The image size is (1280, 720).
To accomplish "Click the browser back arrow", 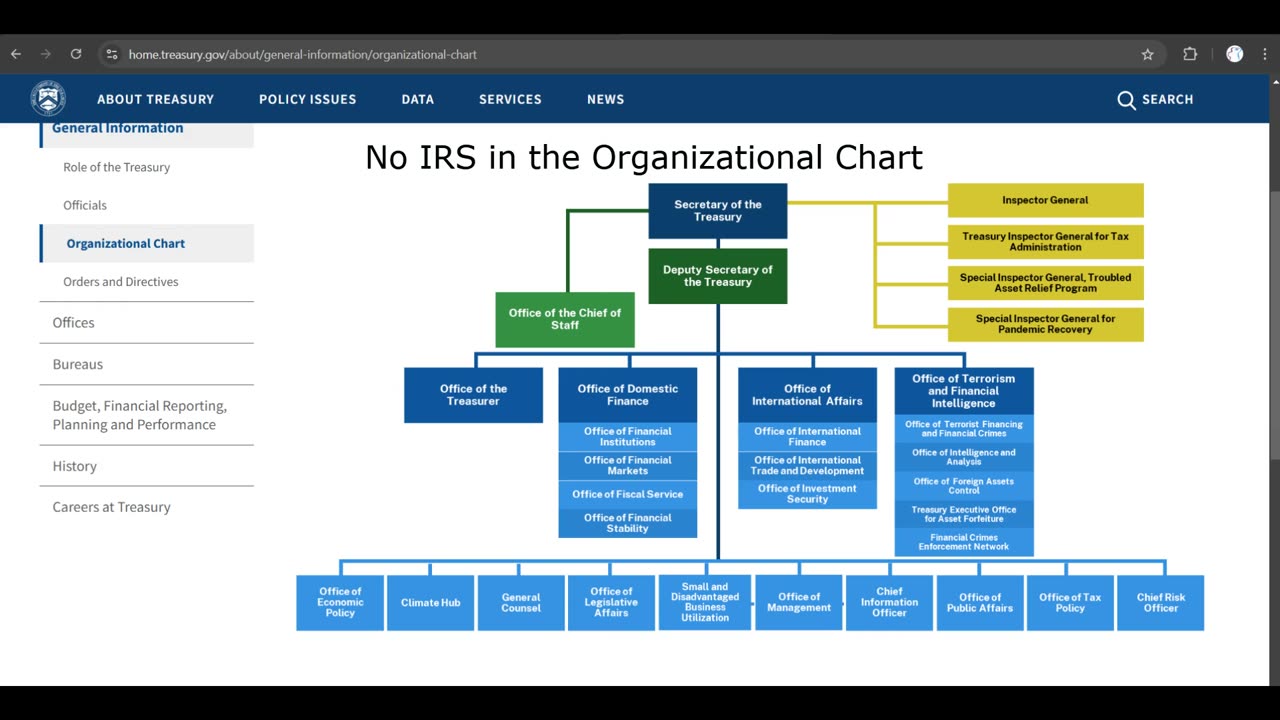I will pyautogui.click(x=16, y=54).
